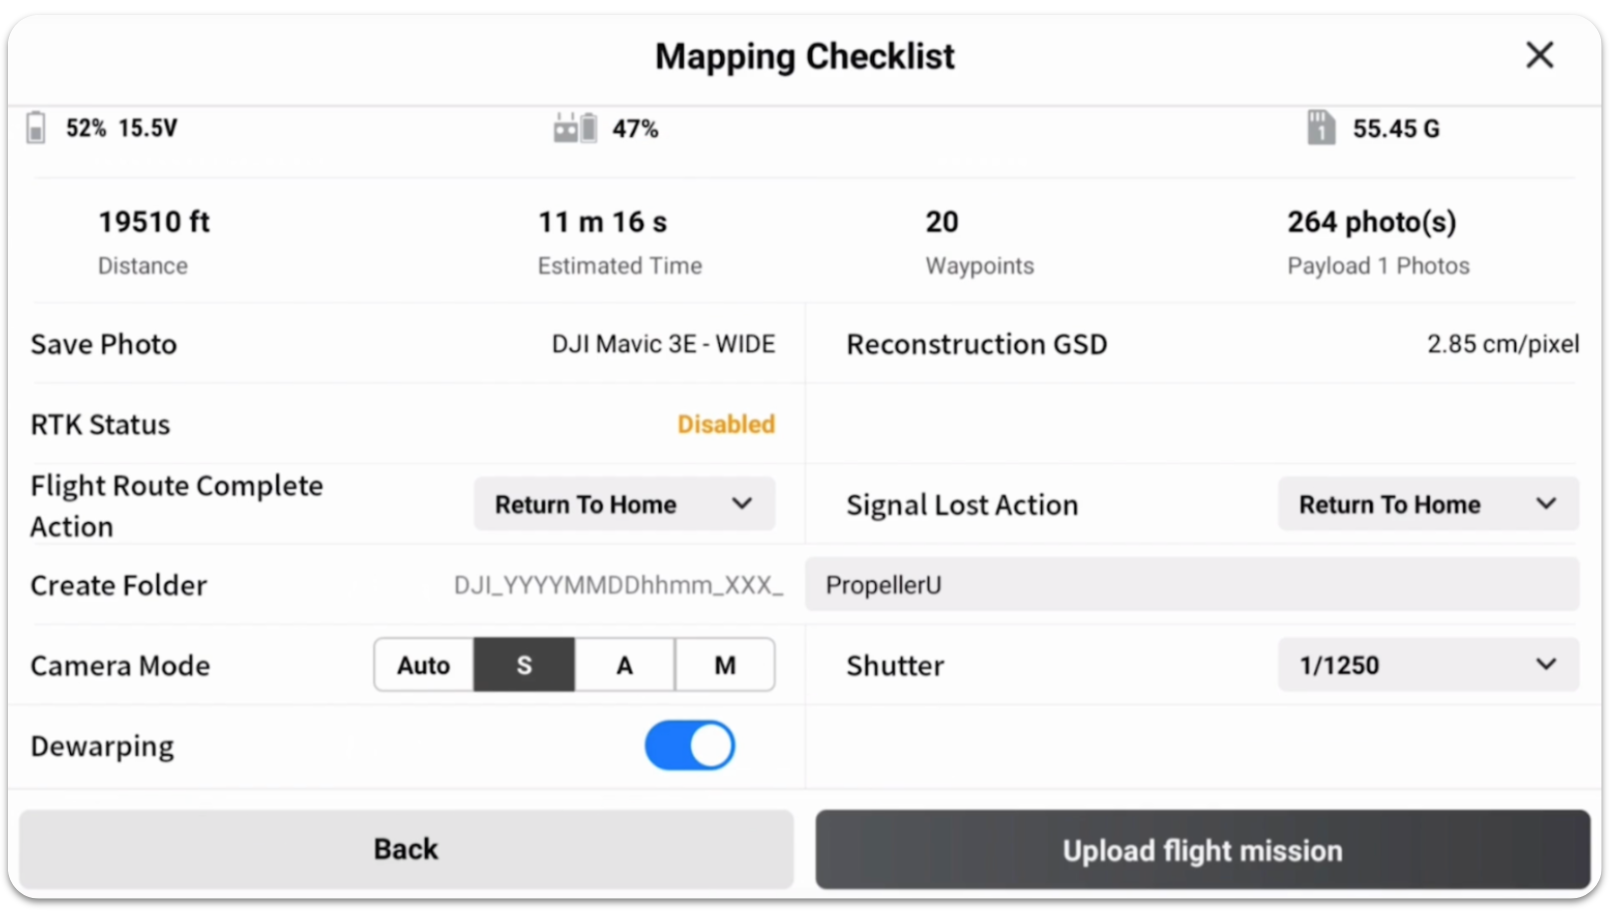Click the 2.85 cm/pixel GSD value
1613x911 pixels.
click(x=1502, y=344)
